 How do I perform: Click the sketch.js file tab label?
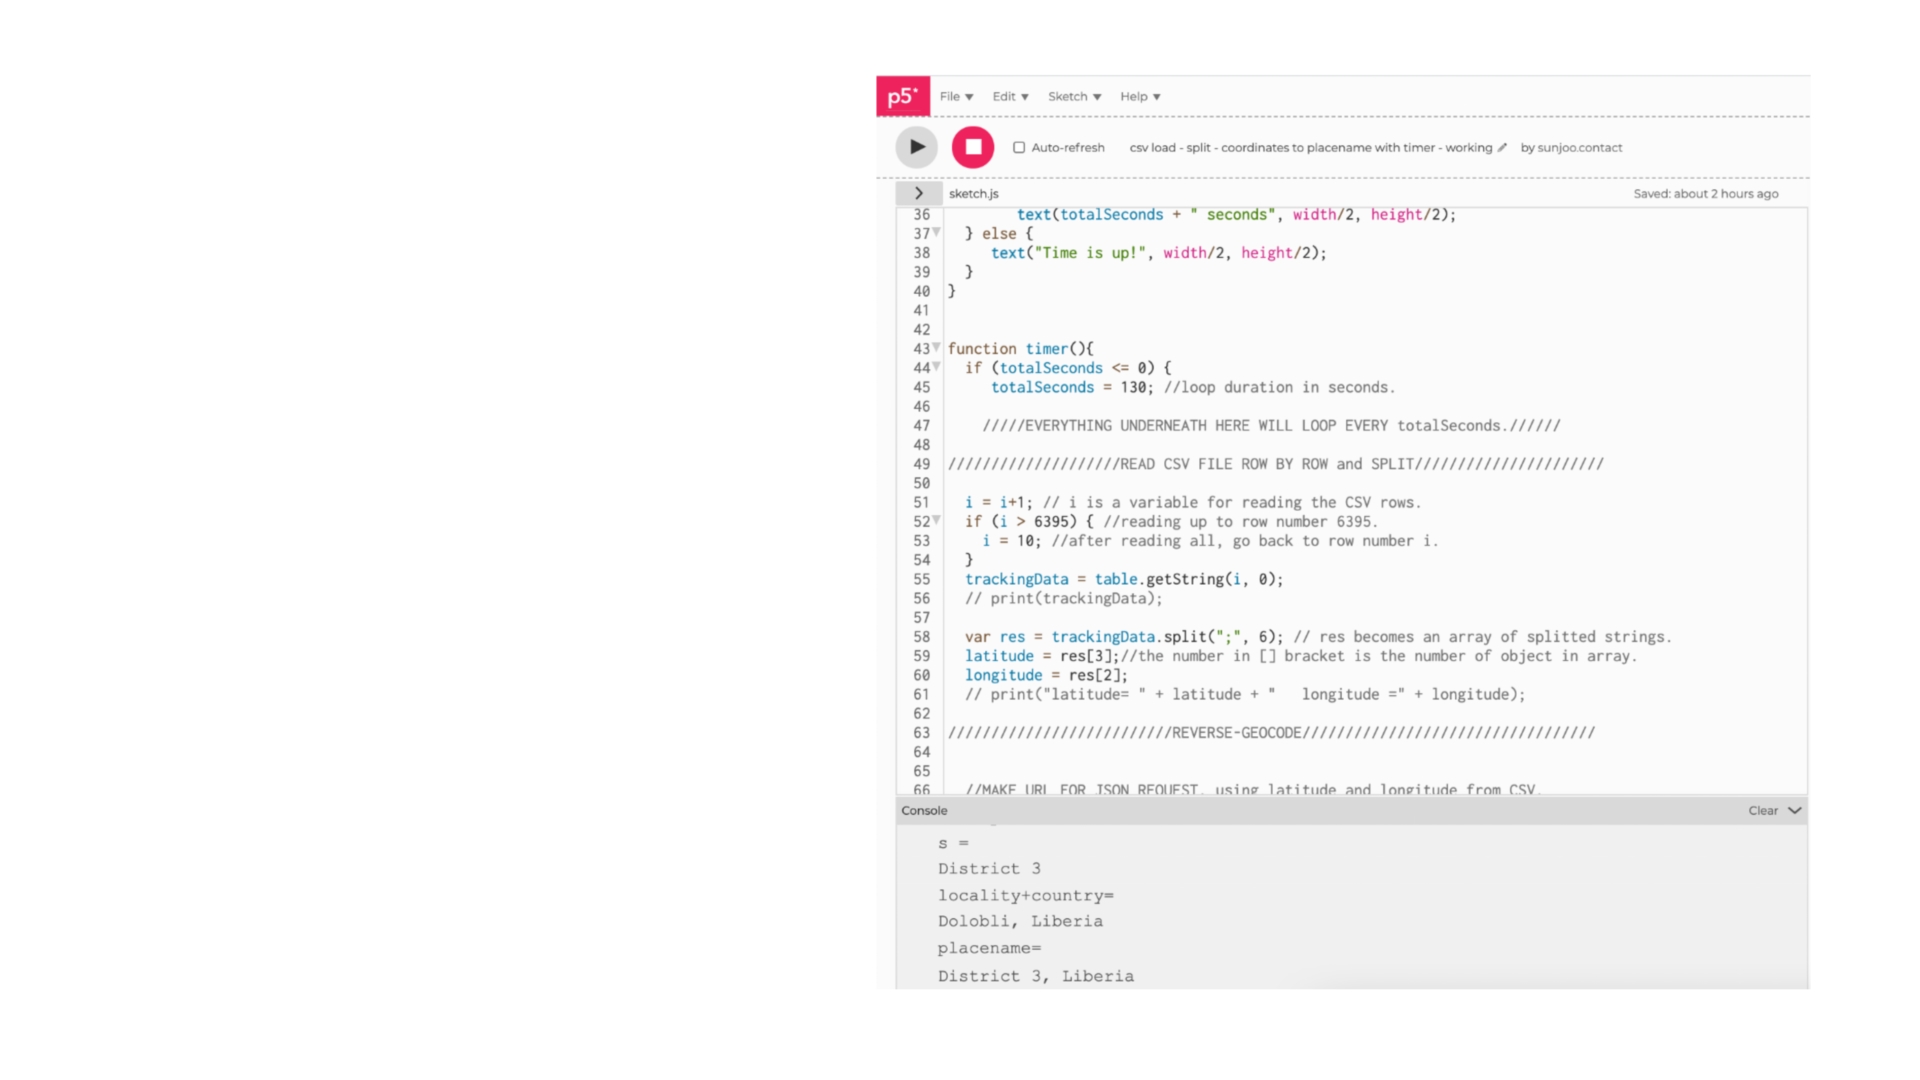pos(973,194)
